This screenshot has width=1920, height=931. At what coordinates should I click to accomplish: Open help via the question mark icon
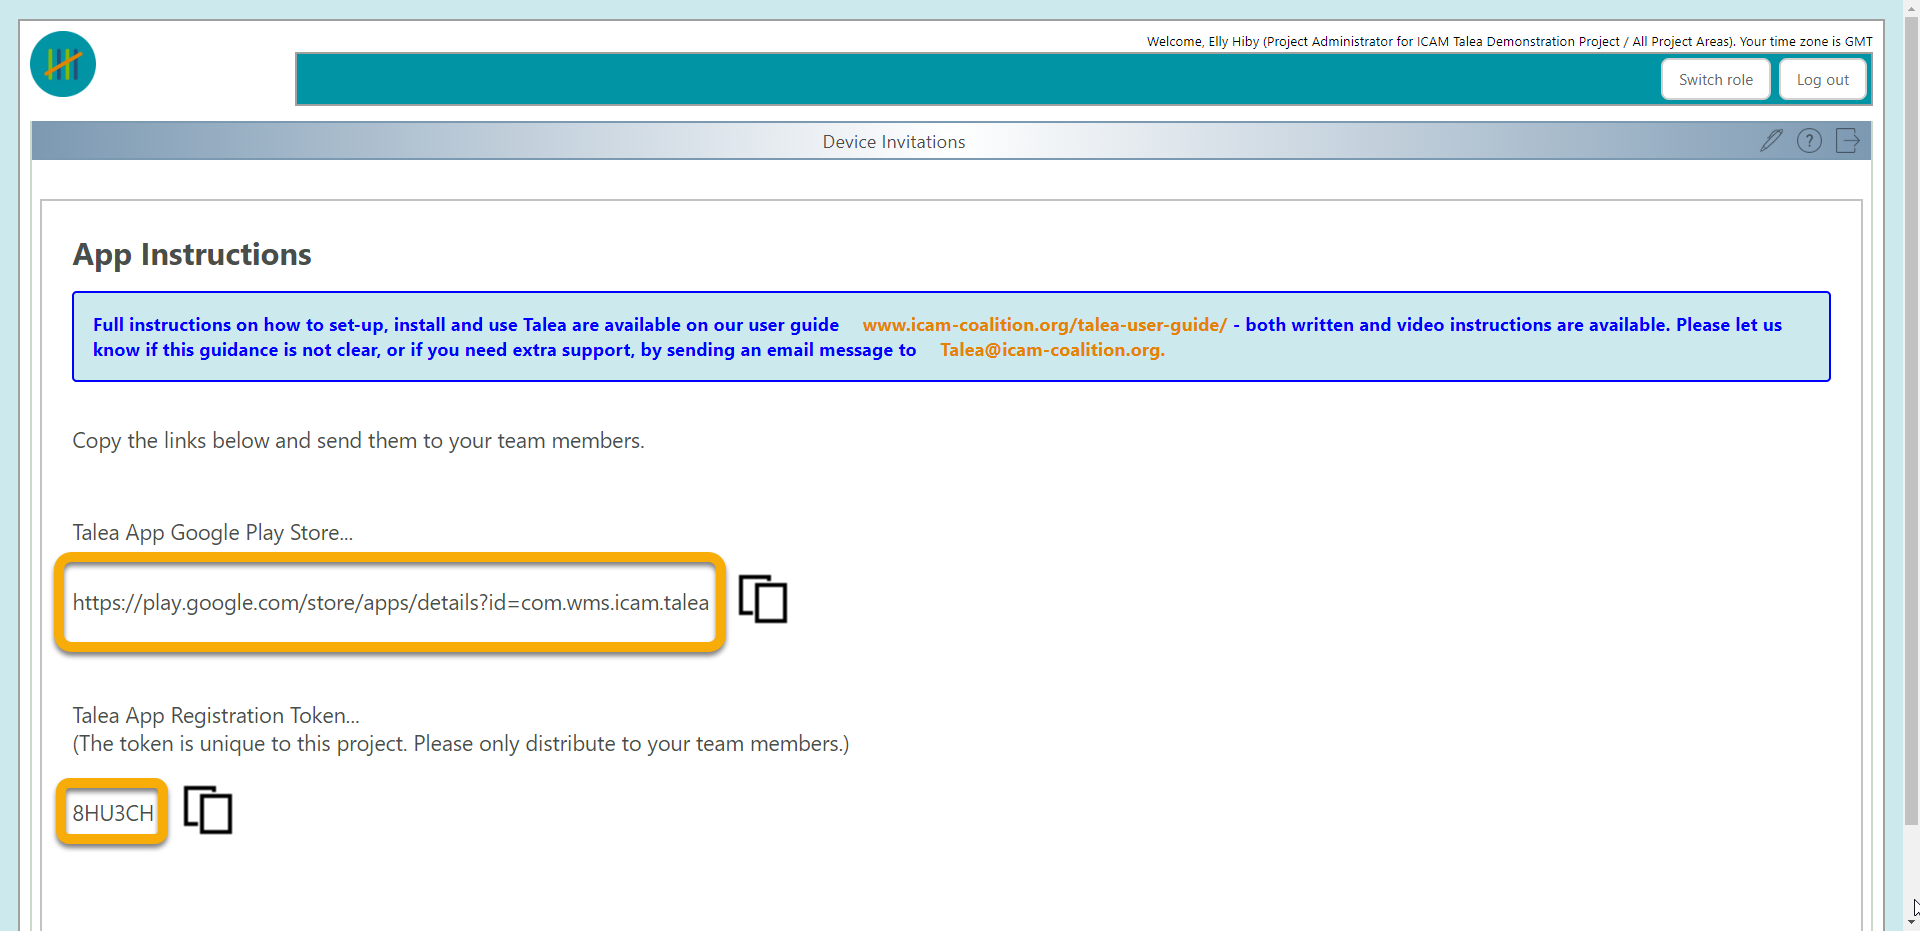pyautogui.click(x=1809, y=141)
